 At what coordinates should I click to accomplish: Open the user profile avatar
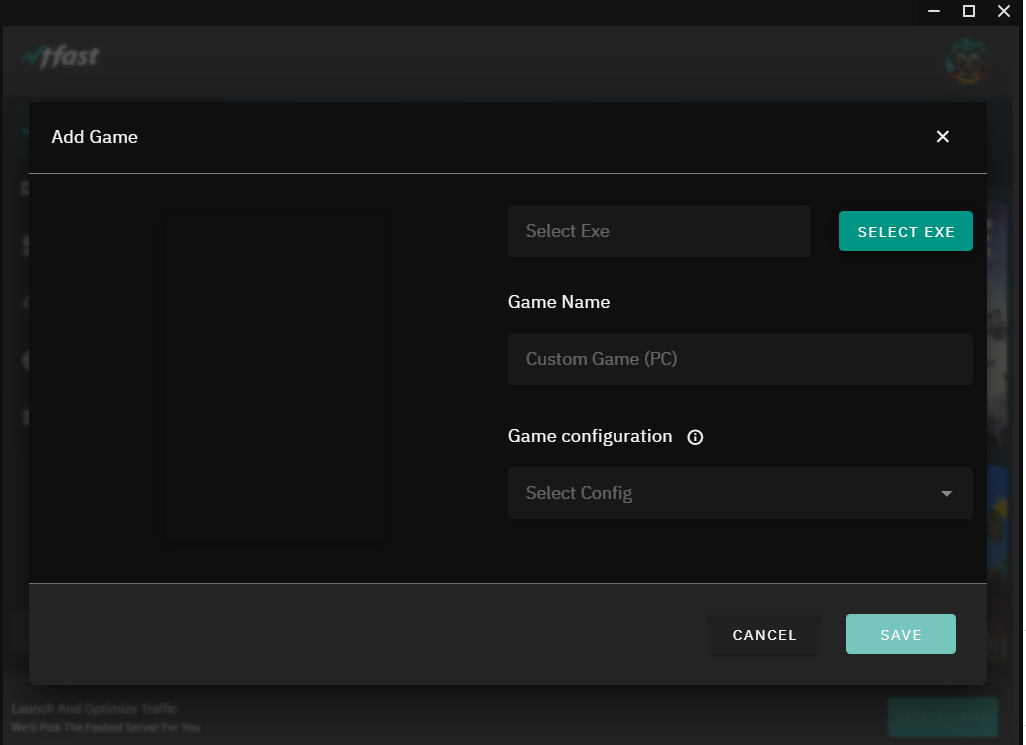[x=966, y=62]
